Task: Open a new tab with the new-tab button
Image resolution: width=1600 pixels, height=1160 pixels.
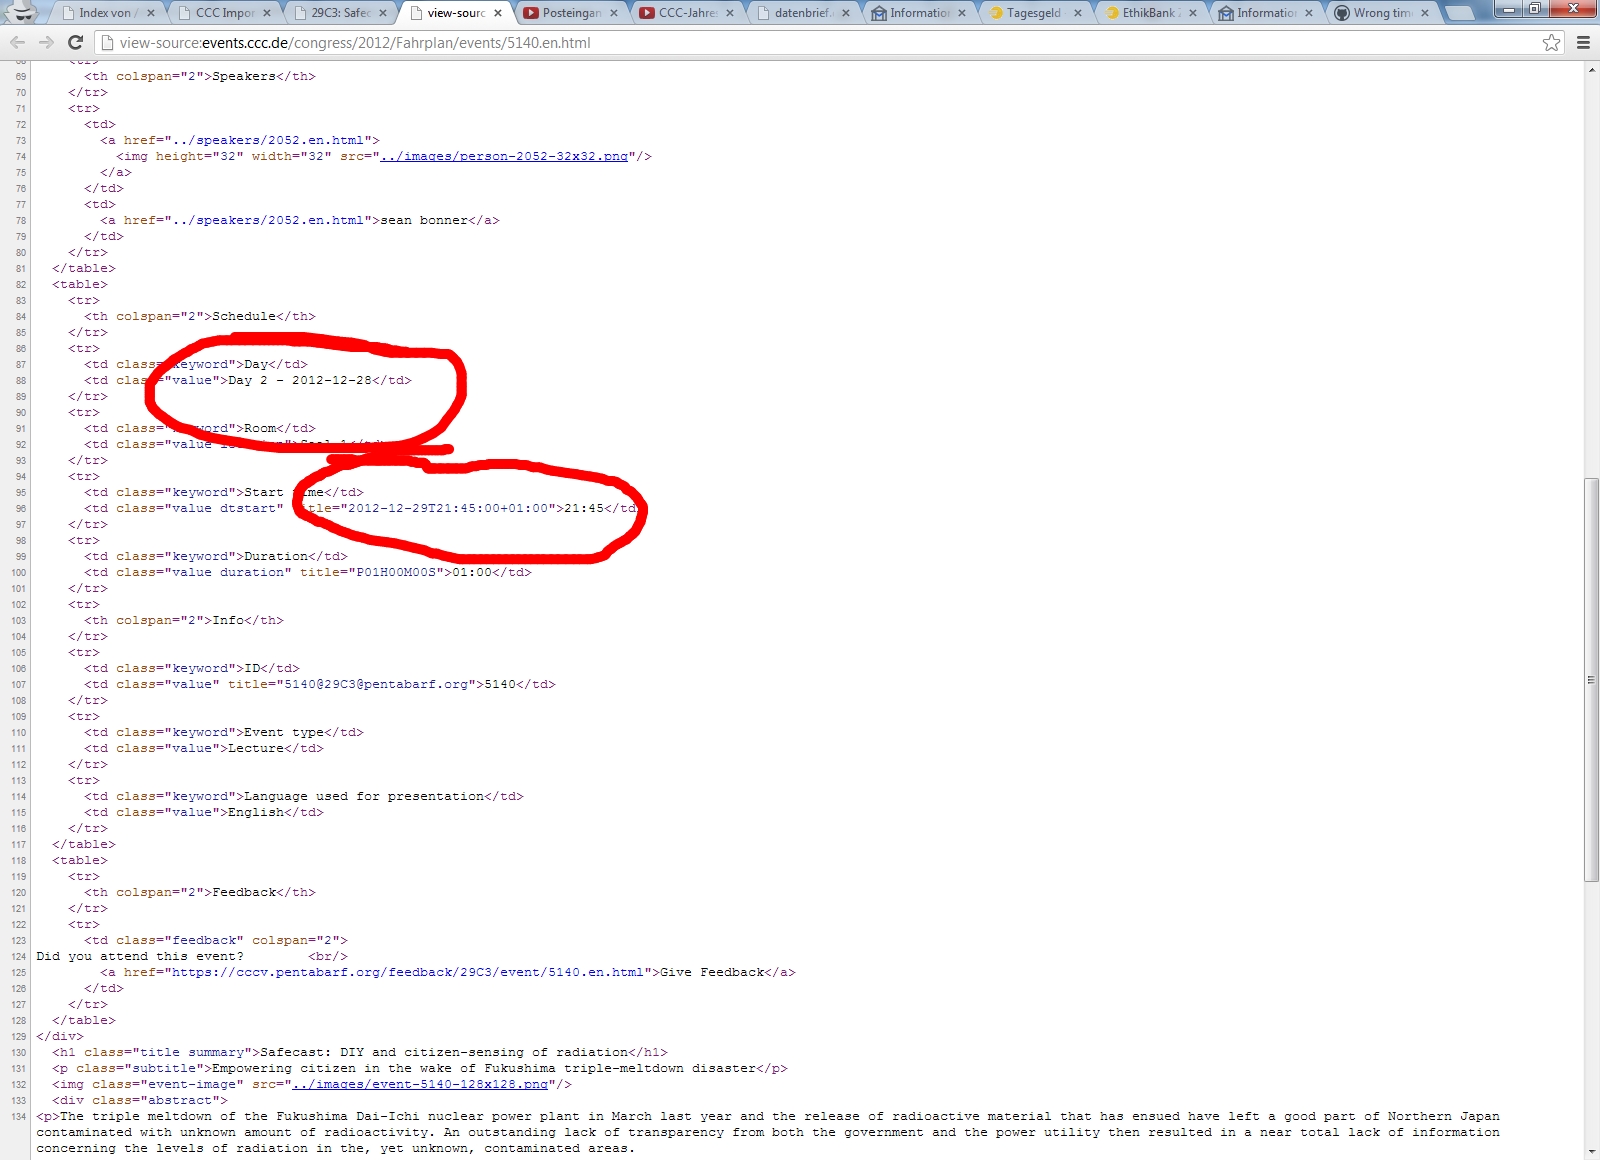Action: [x=1461, y=13]
